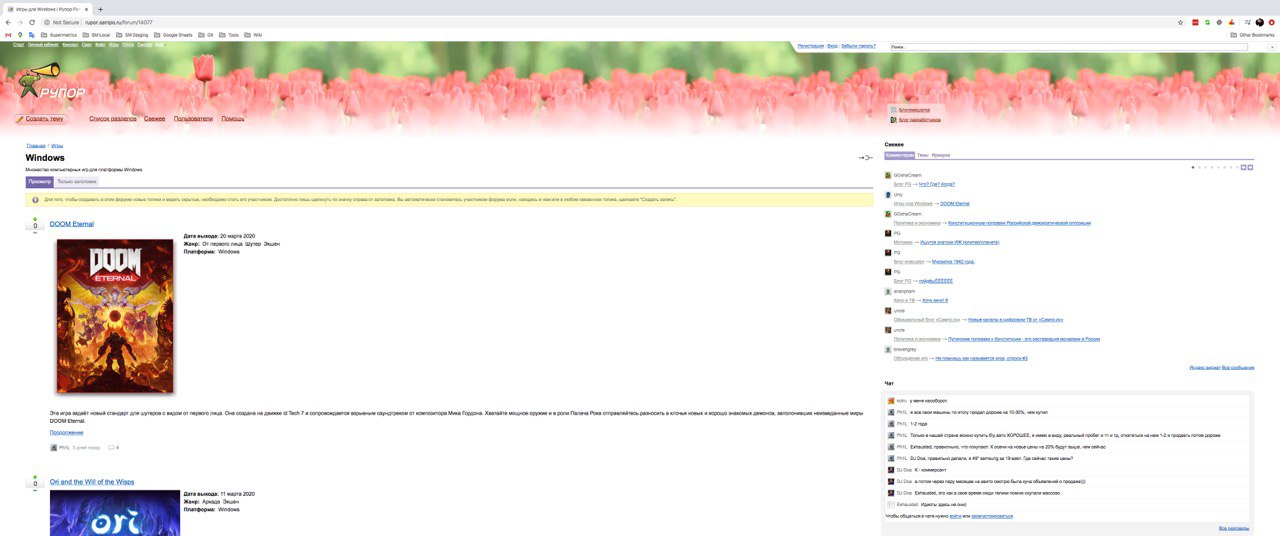Switch to Только заголовки tab
The image size is (1280, 536).
(77, 182)
